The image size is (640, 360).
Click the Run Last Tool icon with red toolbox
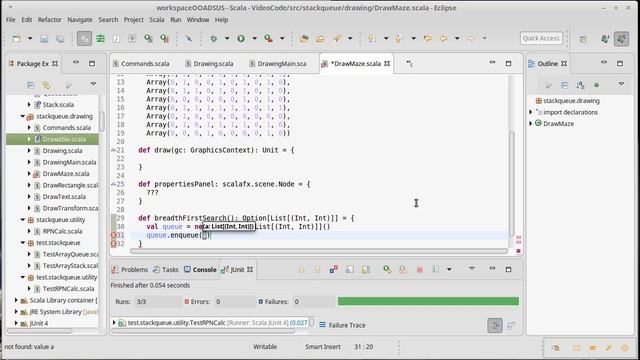point(268,38)
